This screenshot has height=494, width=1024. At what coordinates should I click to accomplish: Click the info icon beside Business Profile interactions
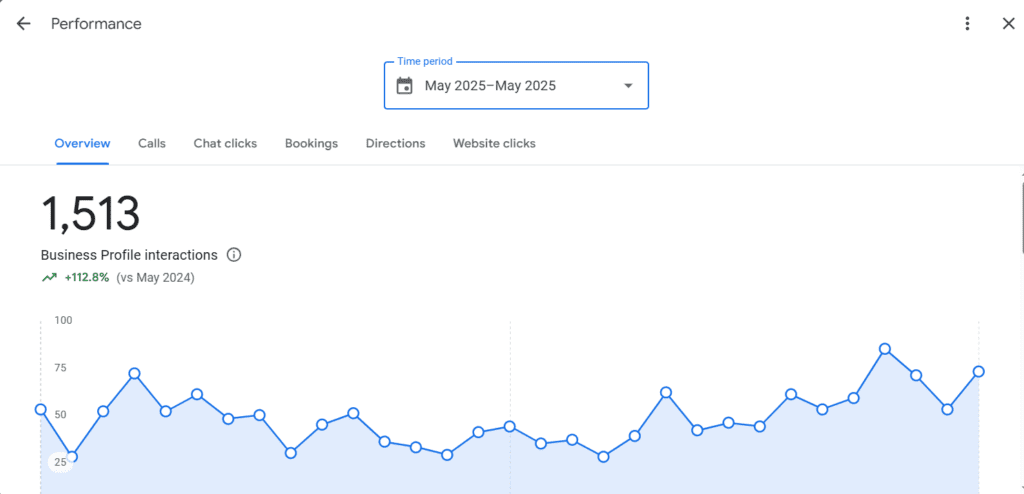[234, 255]
